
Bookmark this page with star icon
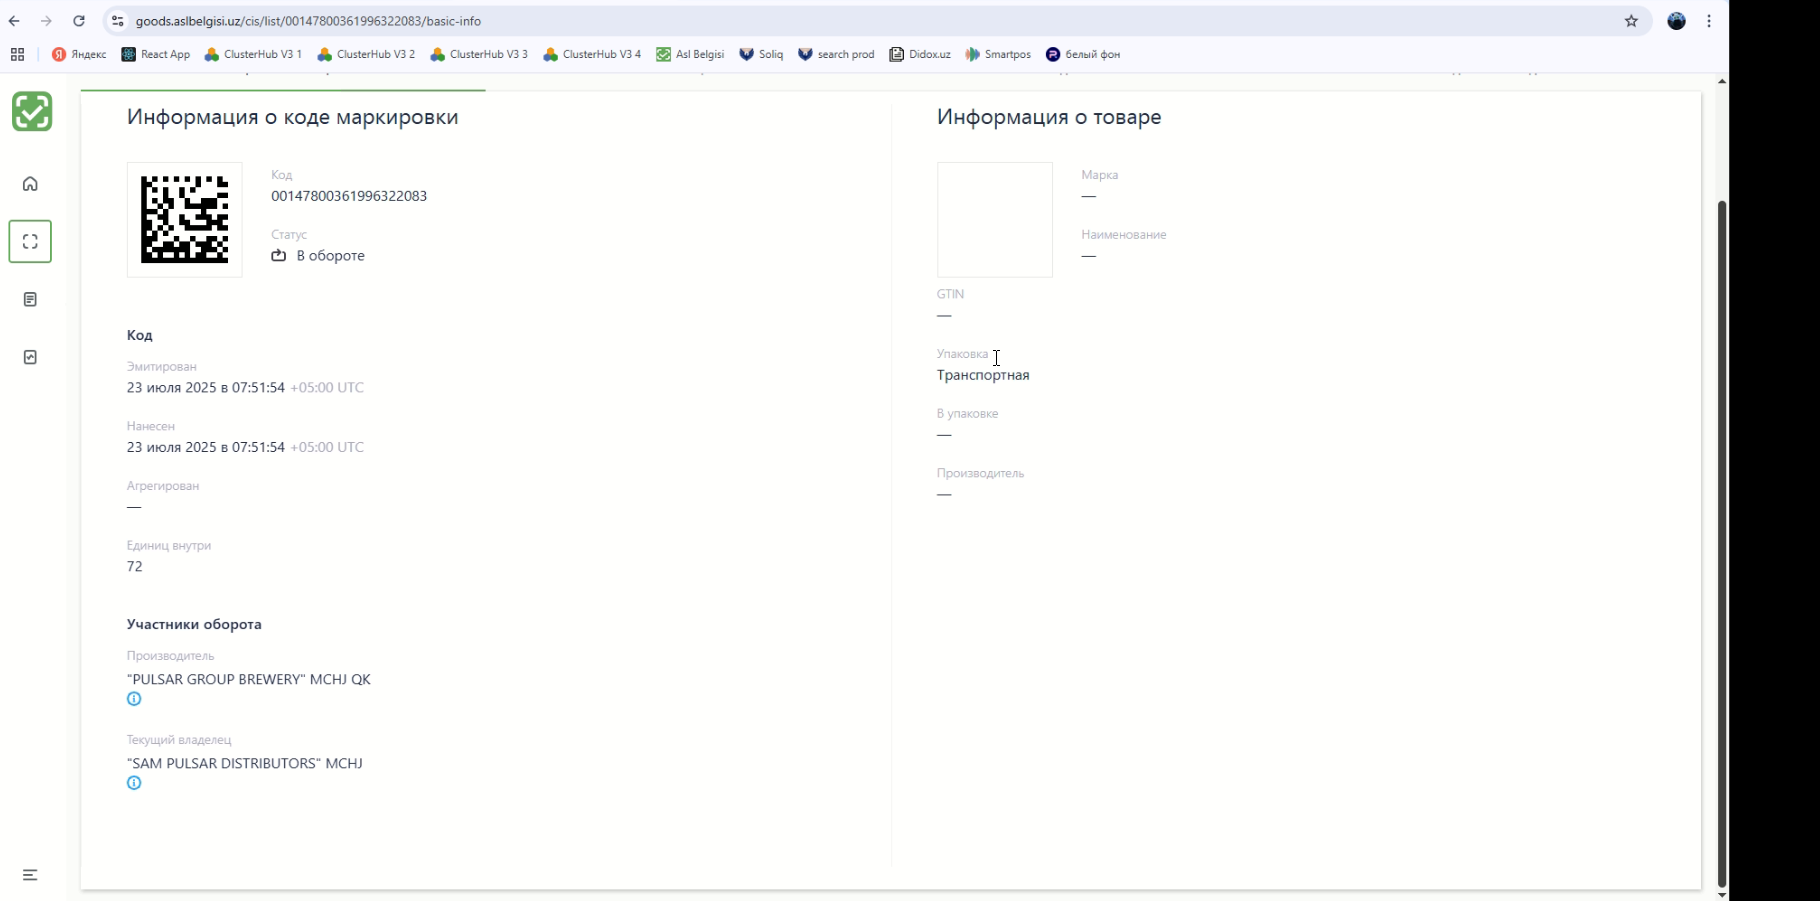tap(1631, 21)
